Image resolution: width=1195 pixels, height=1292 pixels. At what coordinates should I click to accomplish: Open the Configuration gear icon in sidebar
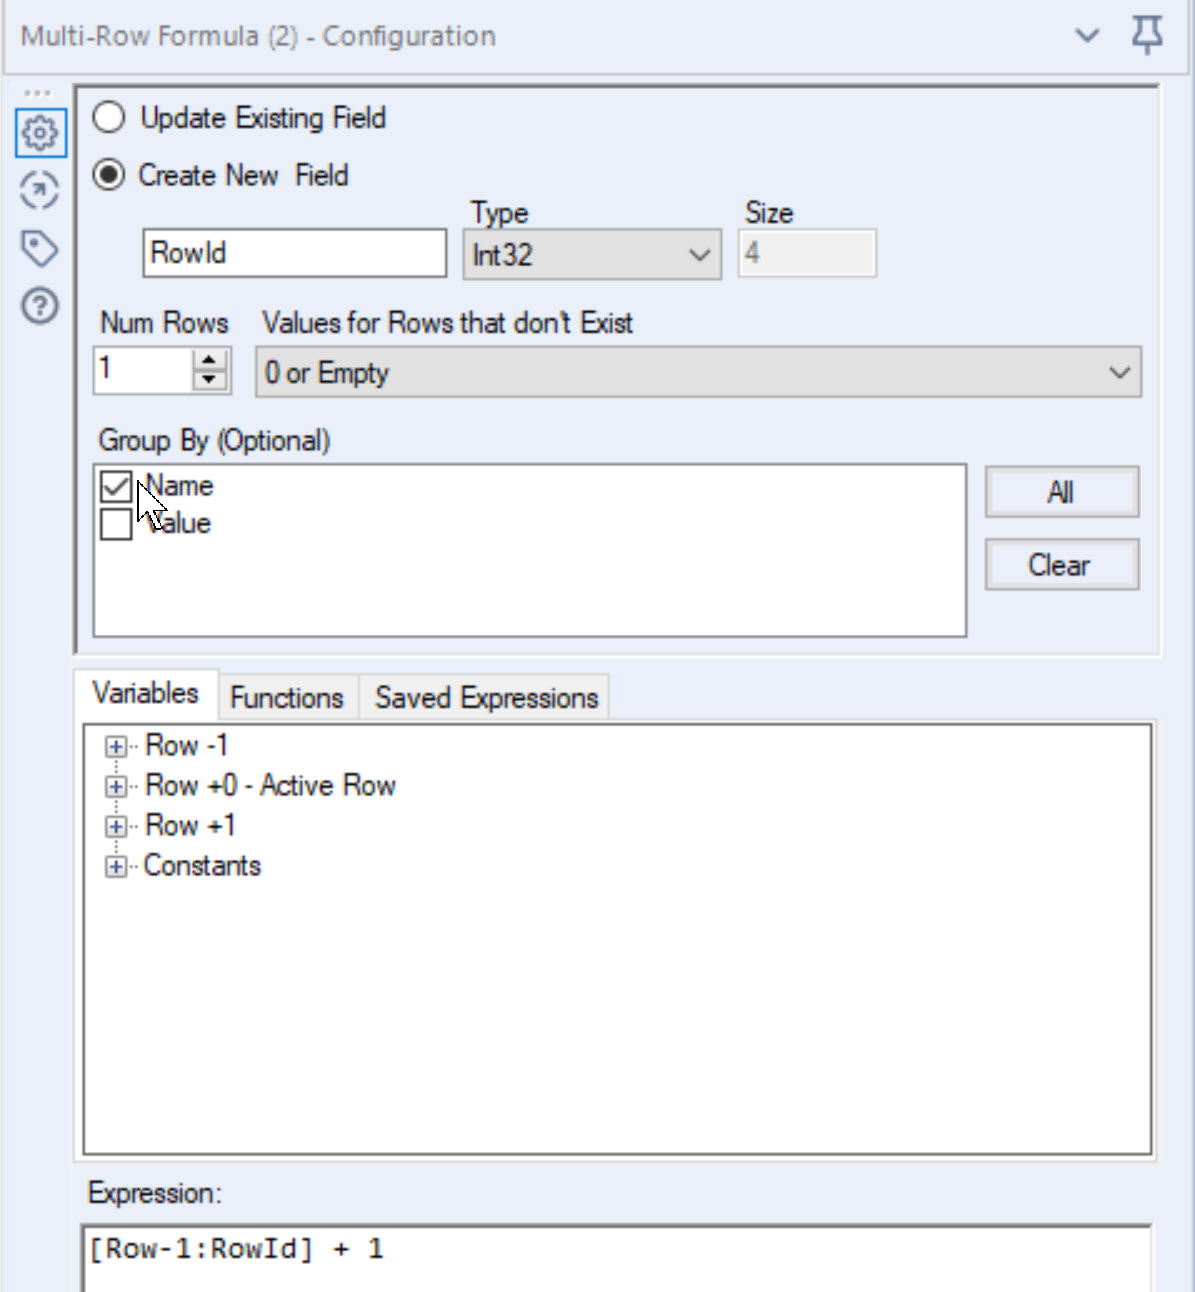(38, 131)
